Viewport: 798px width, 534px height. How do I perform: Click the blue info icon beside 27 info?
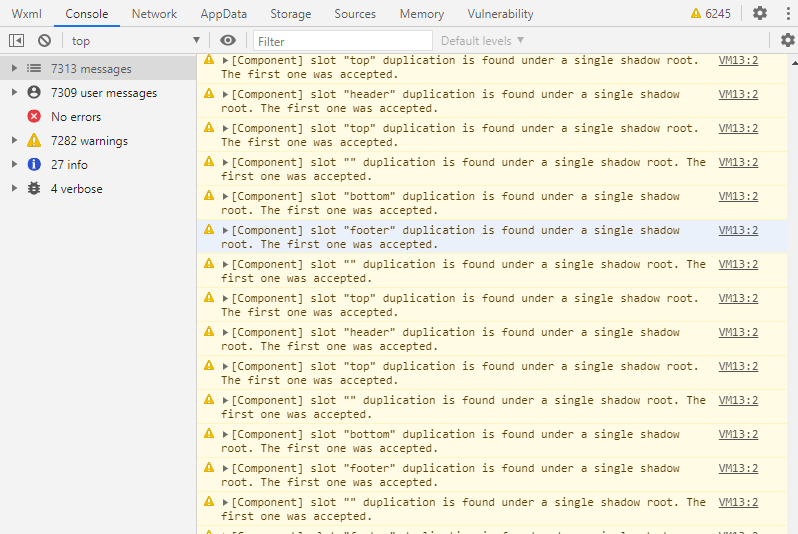click(34, 164)
